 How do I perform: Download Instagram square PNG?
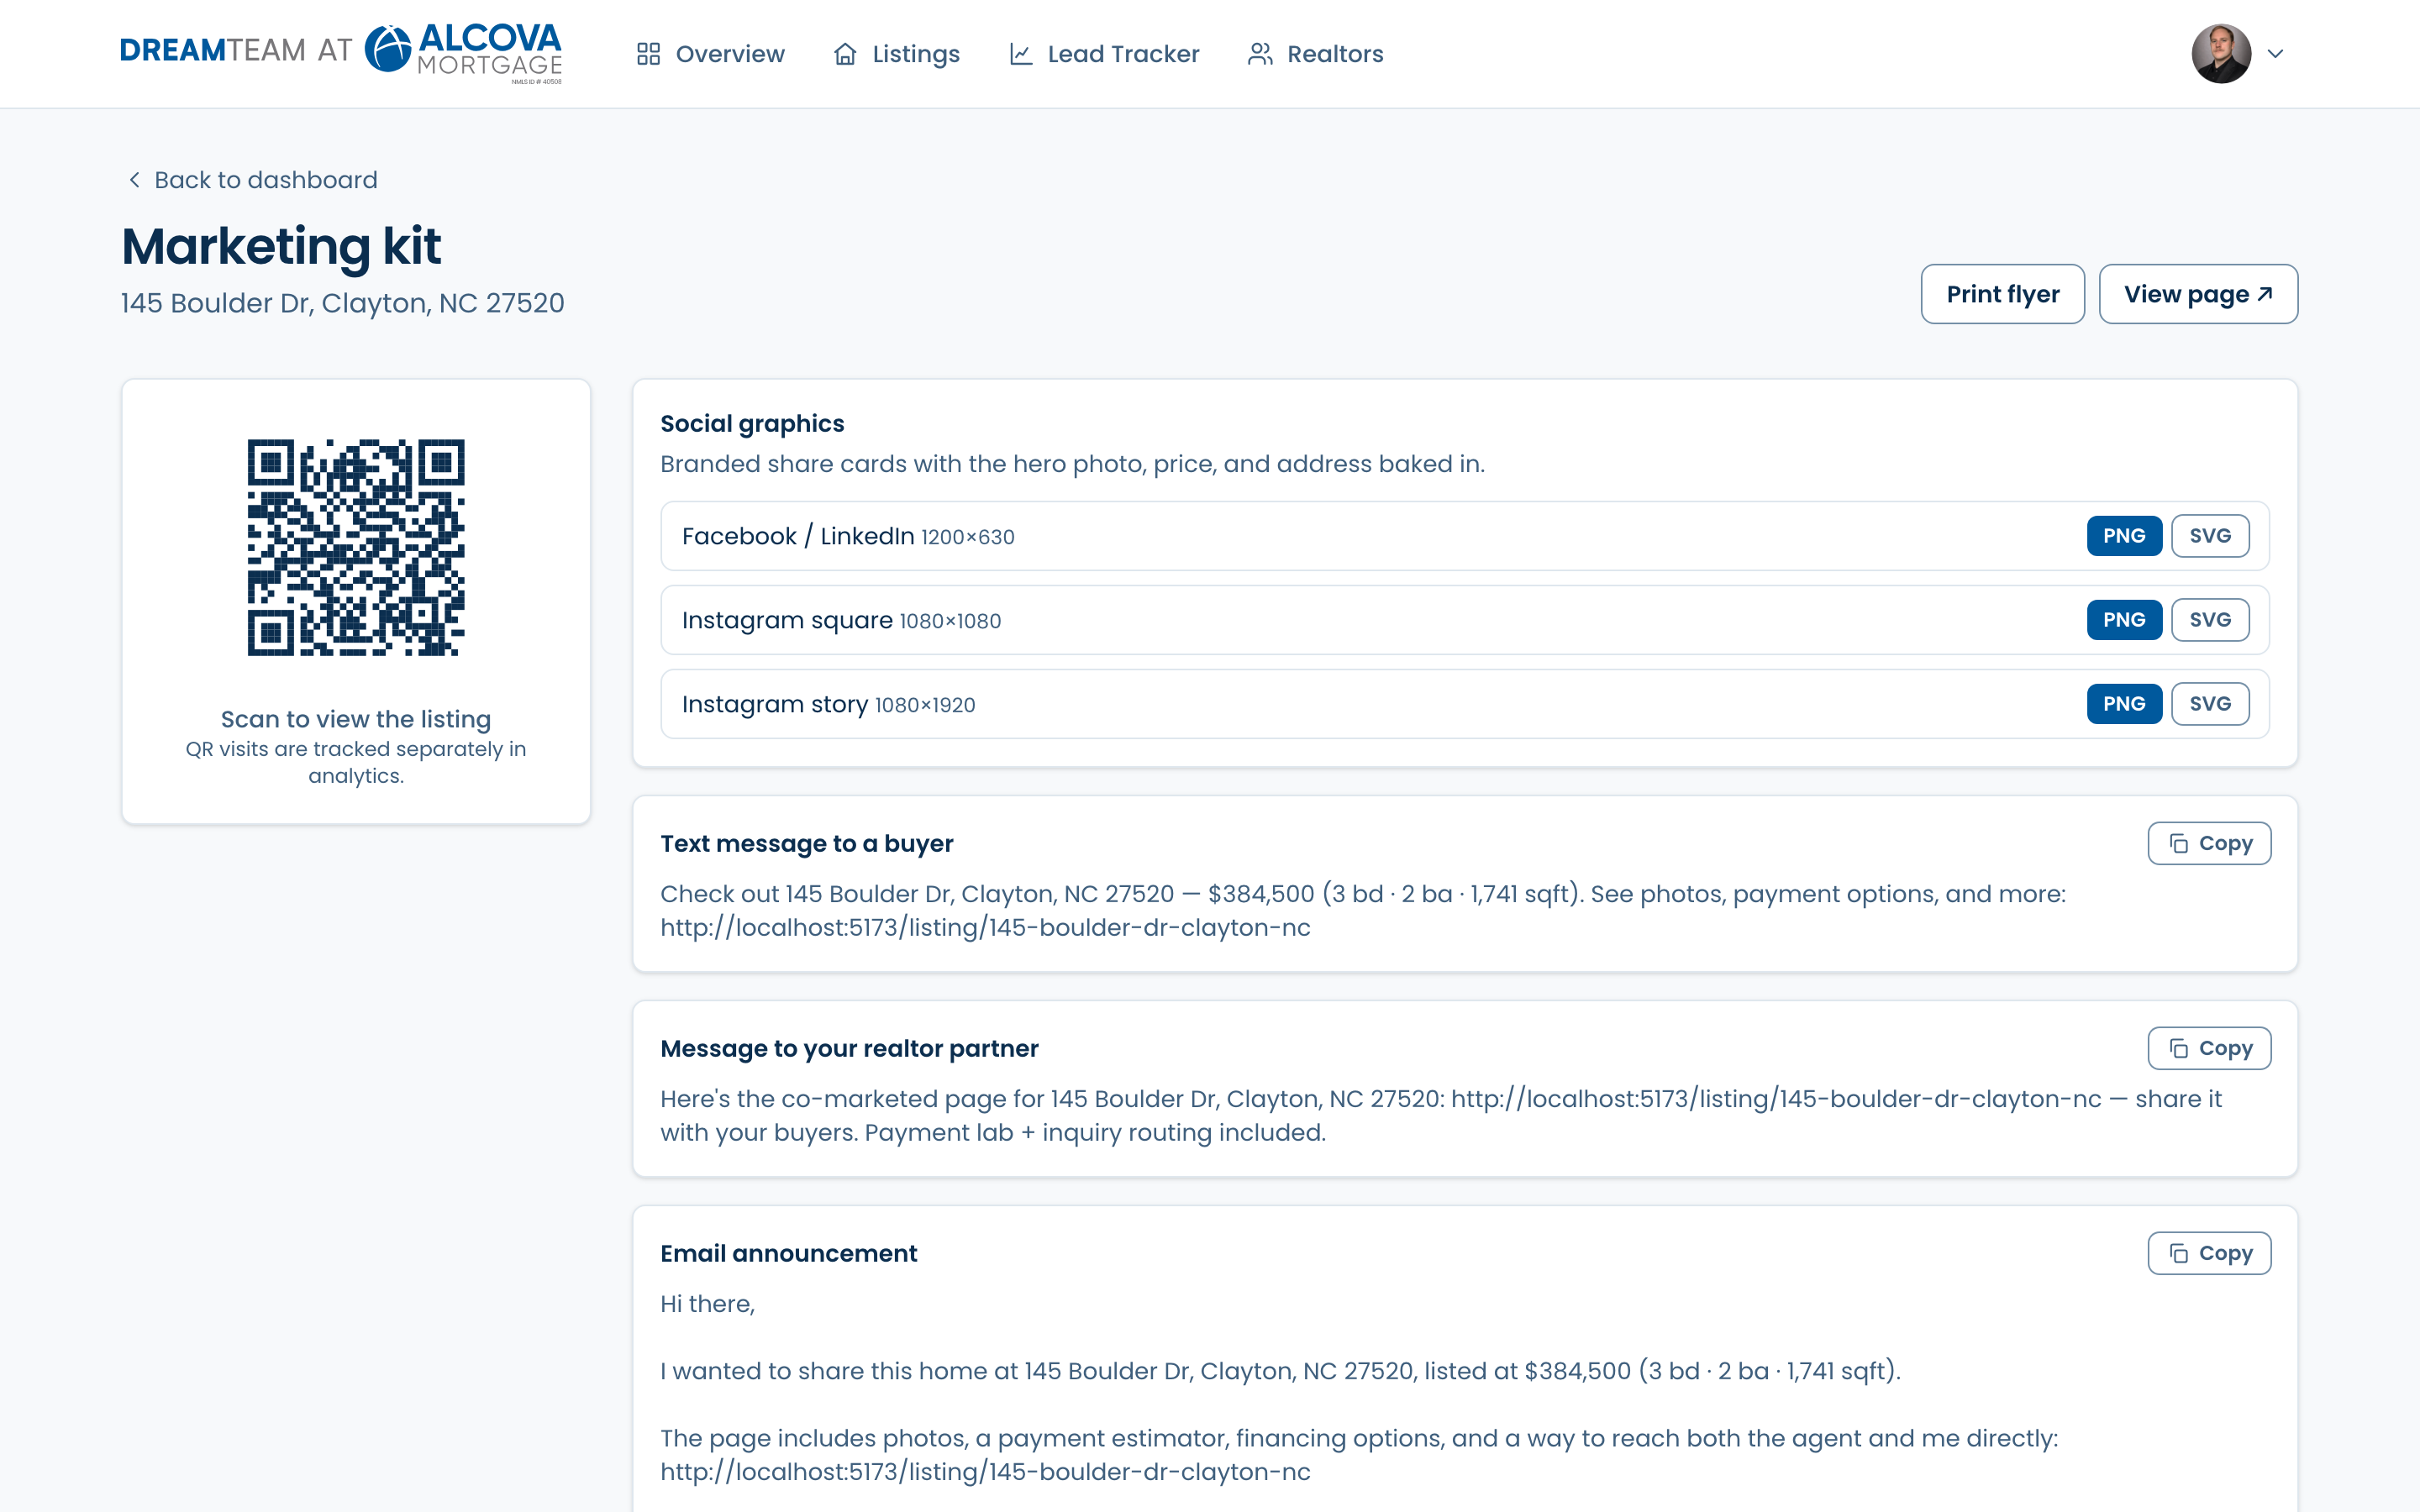point(2124,620)
